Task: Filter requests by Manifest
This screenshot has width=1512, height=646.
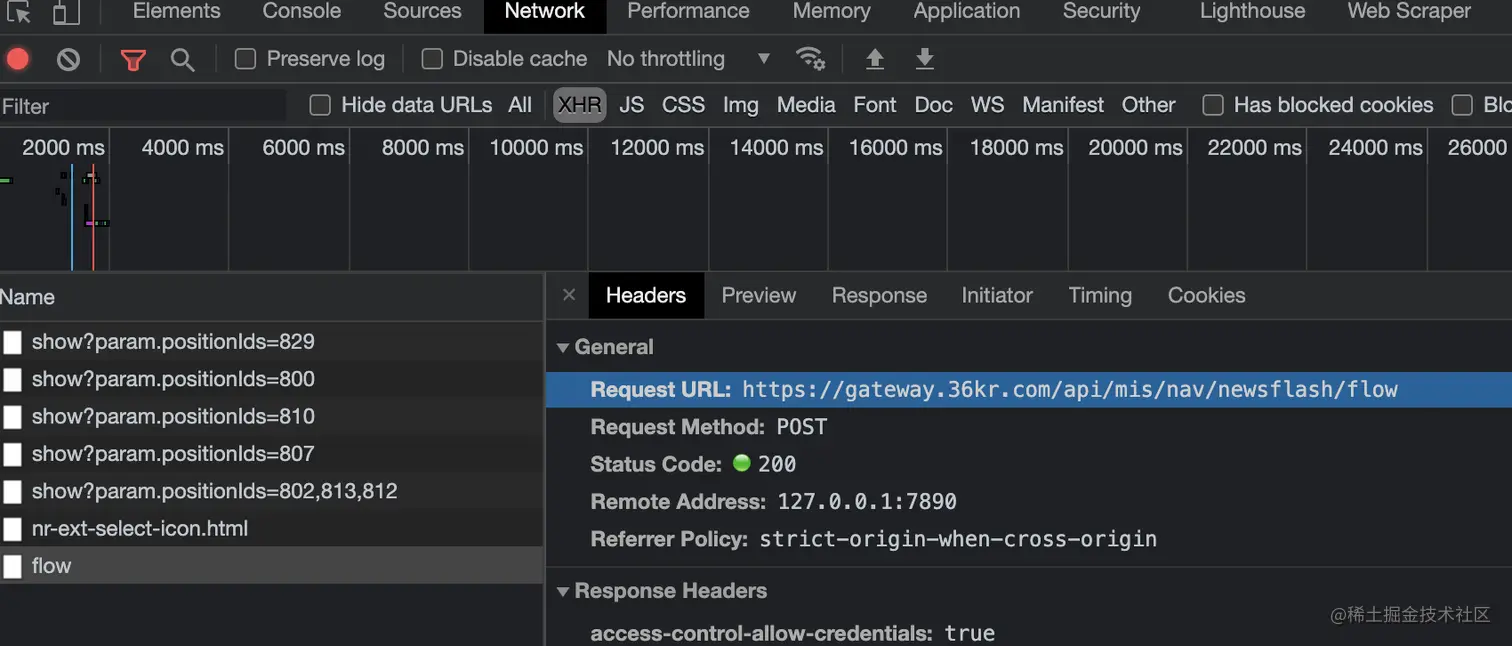Action: (1063, 105)
